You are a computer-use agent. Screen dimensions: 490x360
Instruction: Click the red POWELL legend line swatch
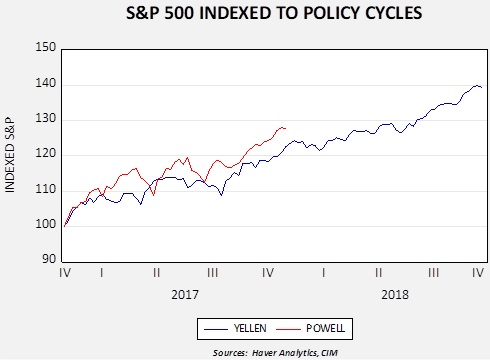(x=288, y=329)
